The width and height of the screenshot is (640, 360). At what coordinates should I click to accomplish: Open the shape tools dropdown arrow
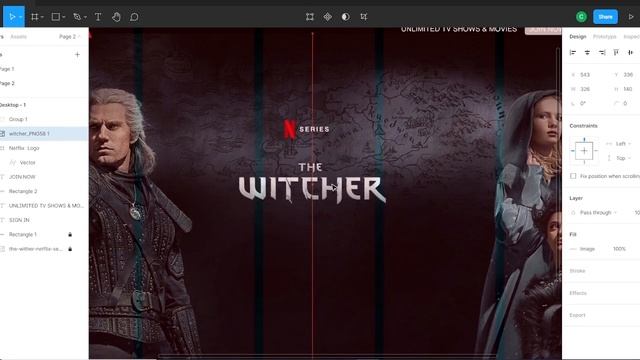pos(63,17)
